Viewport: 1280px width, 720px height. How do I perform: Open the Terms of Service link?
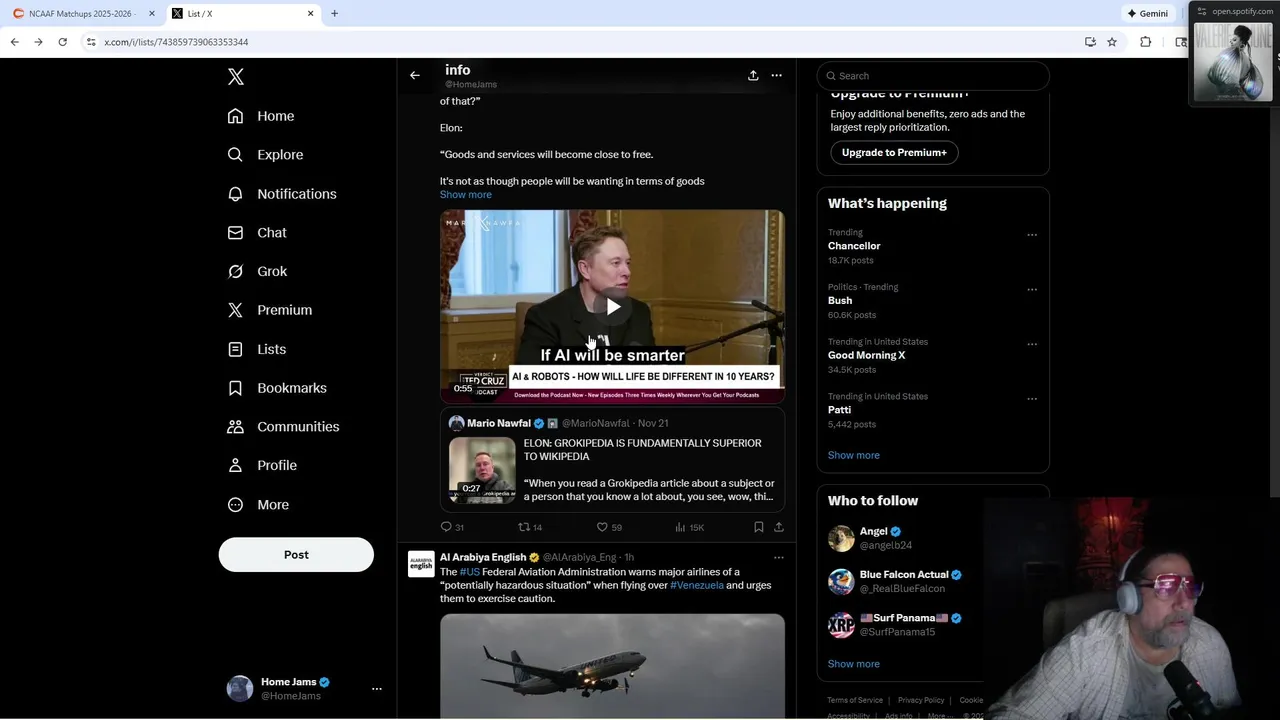point(855,700)
